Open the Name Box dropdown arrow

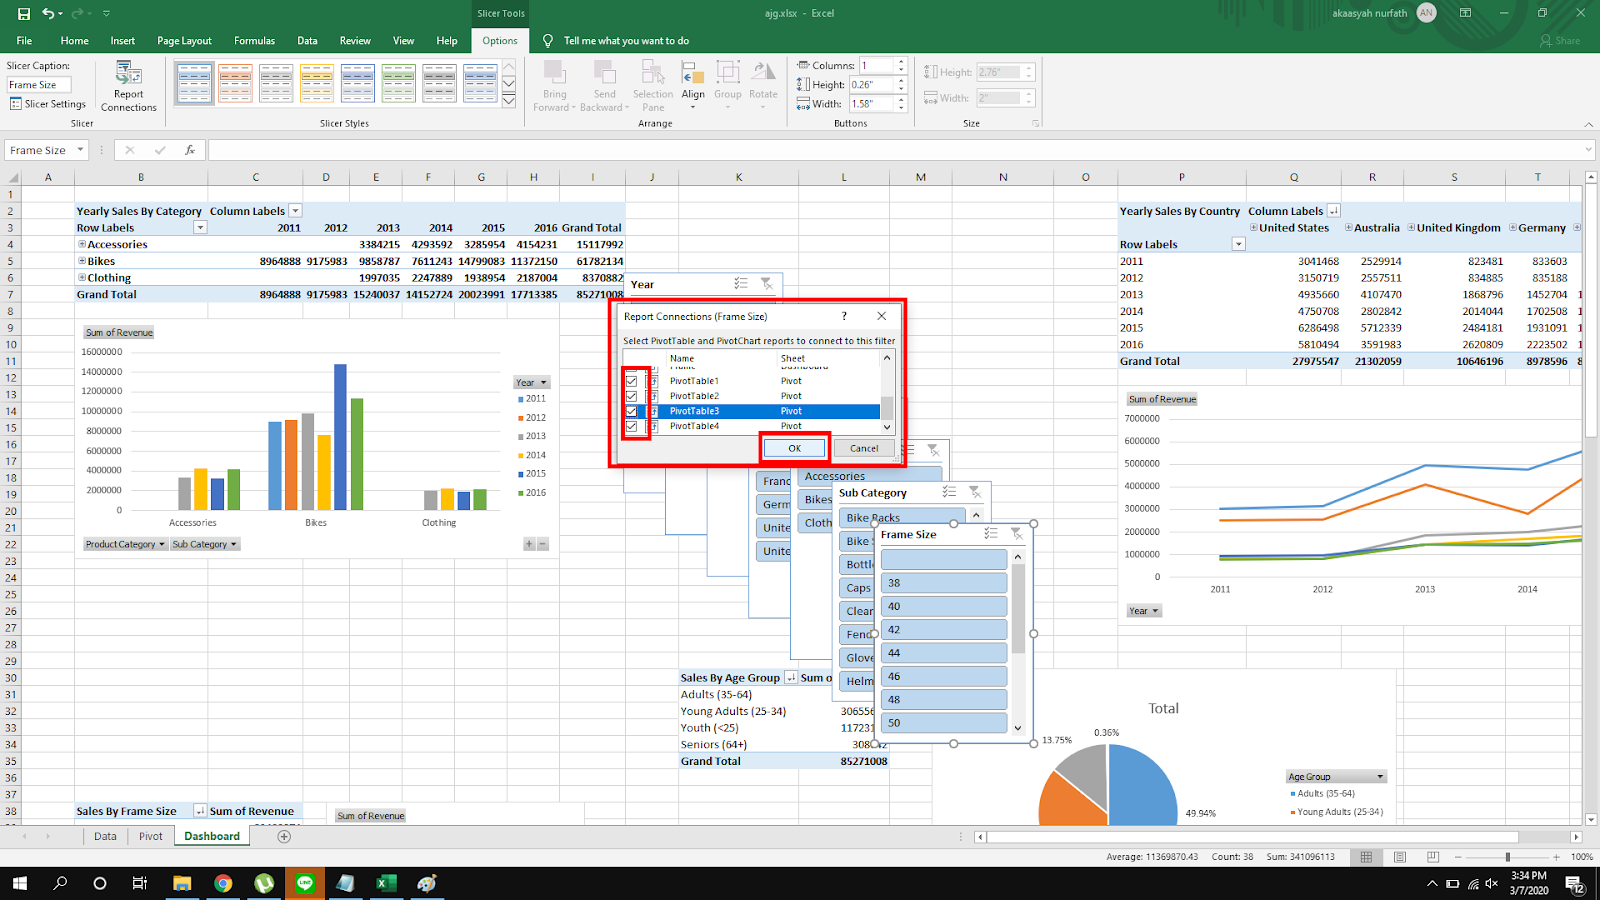pyautogui.click(x=80, y=150)
